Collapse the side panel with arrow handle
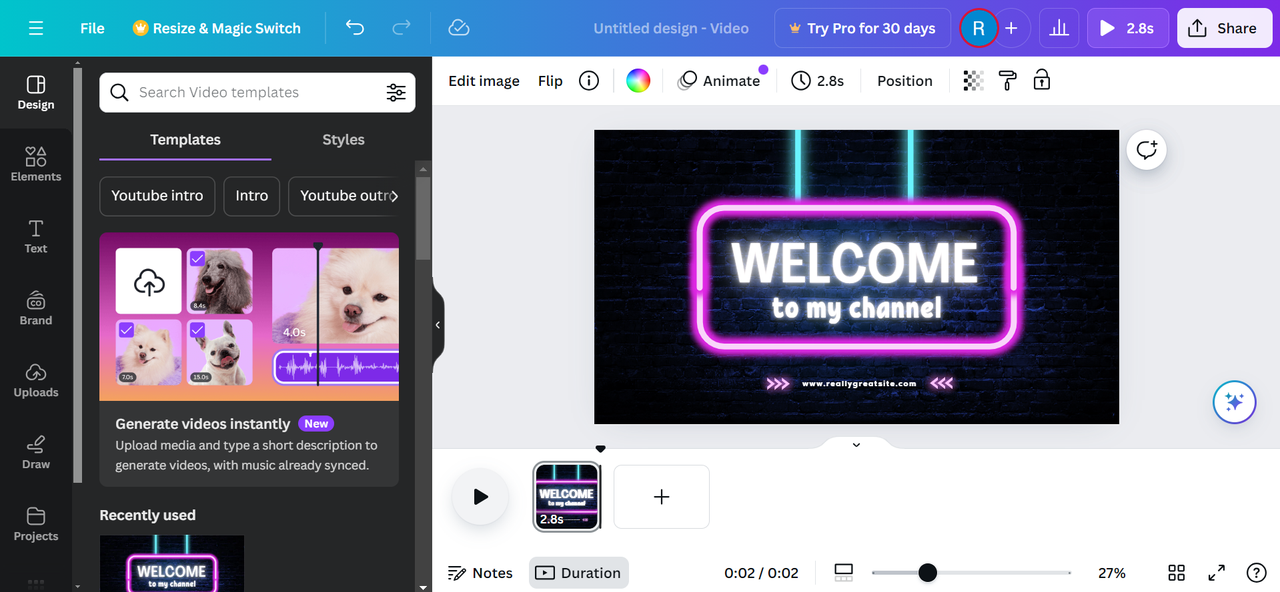The width and height of the screenshot is (1280, 592). [437, 325]
